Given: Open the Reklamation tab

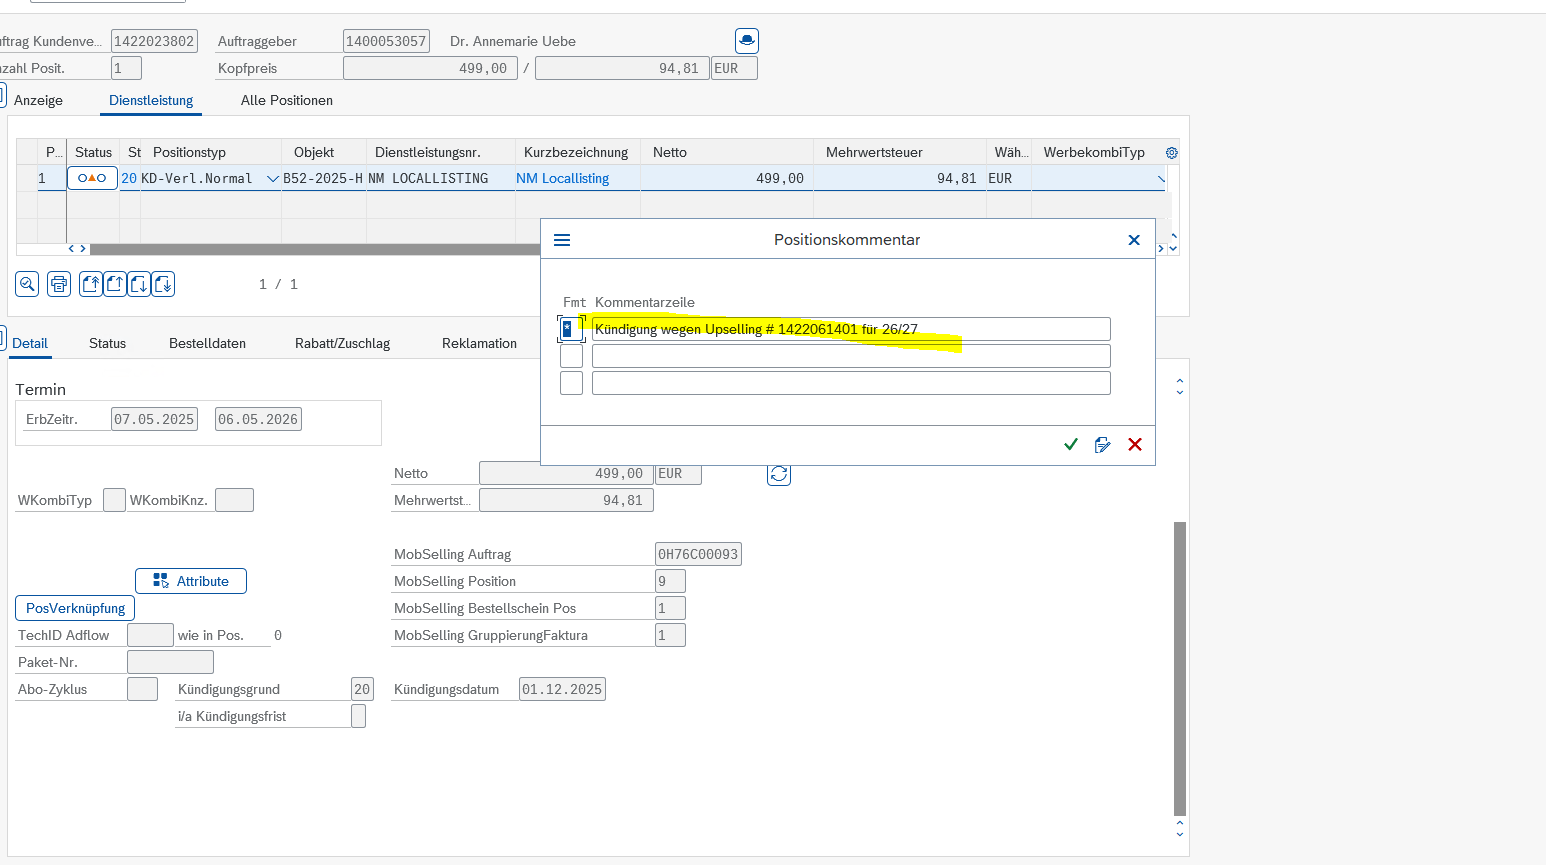Looking at the screenshot, I should (479, 343).
